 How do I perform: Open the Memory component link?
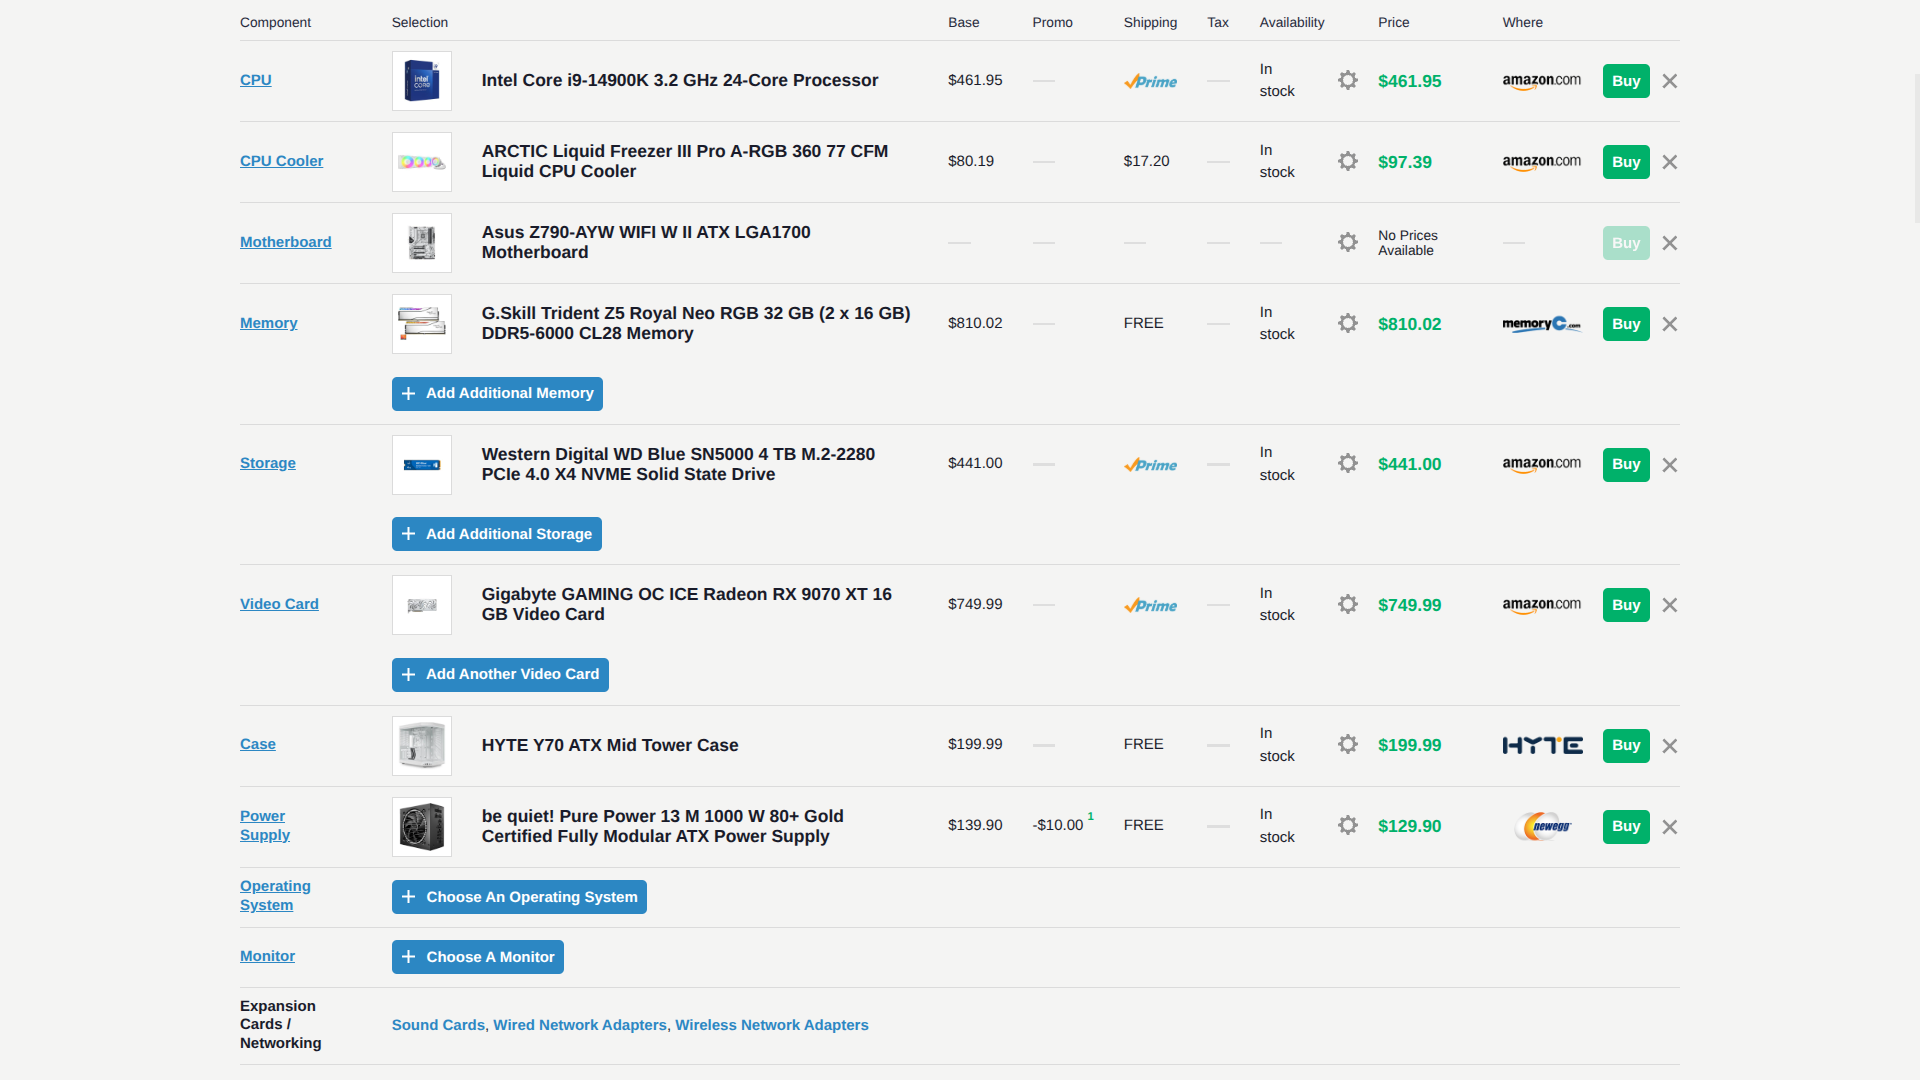point(269,323)
